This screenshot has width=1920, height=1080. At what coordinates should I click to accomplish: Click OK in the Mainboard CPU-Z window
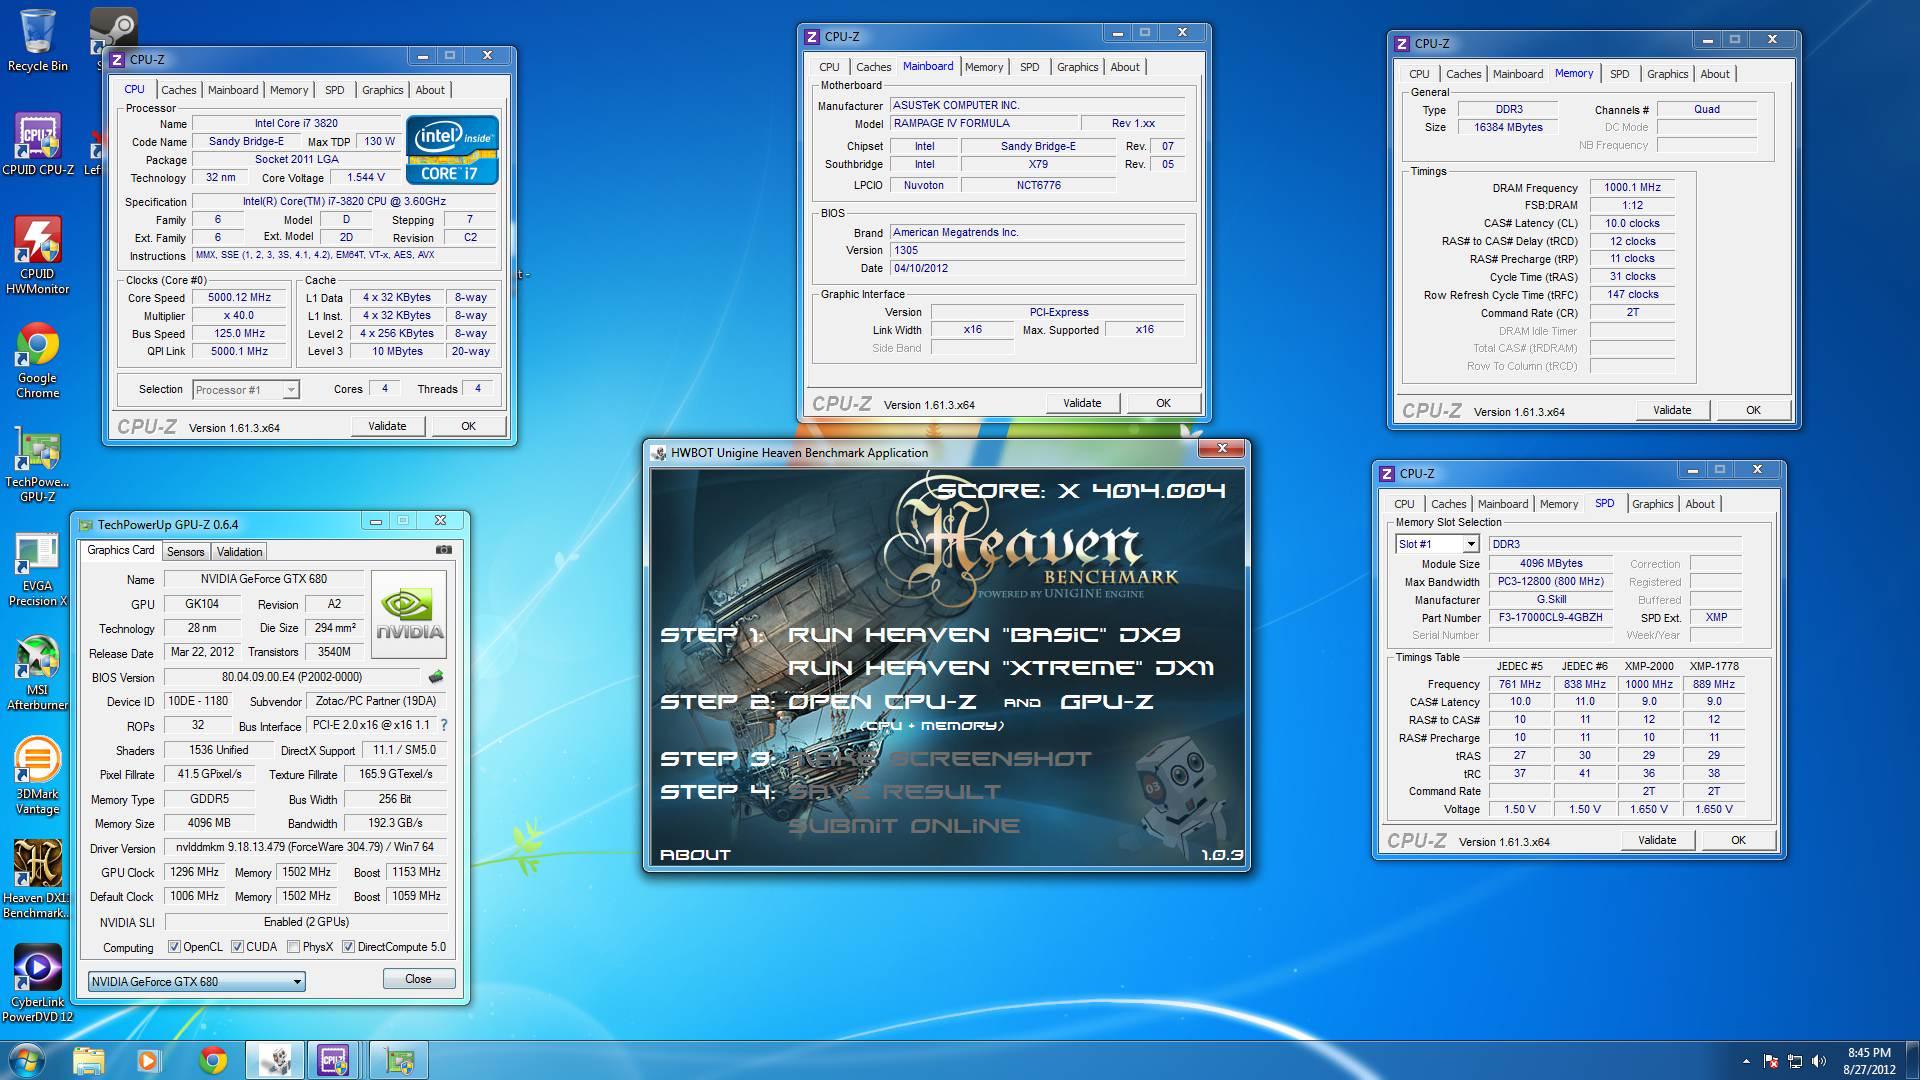point(1163,403)
